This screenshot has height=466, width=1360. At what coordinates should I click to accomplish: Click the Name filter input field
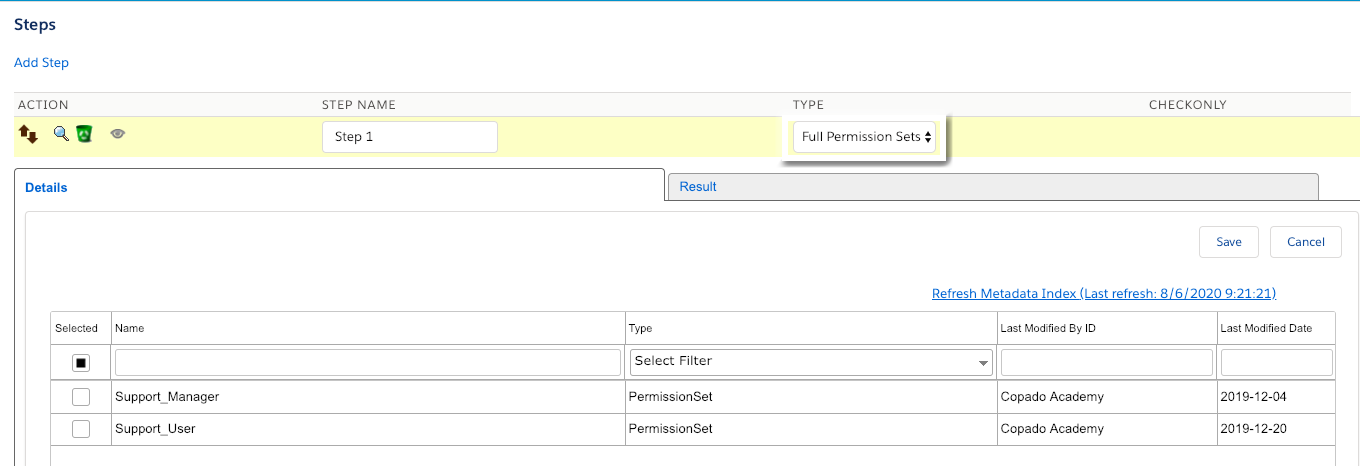pyautogui.click(x=368, y=362)
